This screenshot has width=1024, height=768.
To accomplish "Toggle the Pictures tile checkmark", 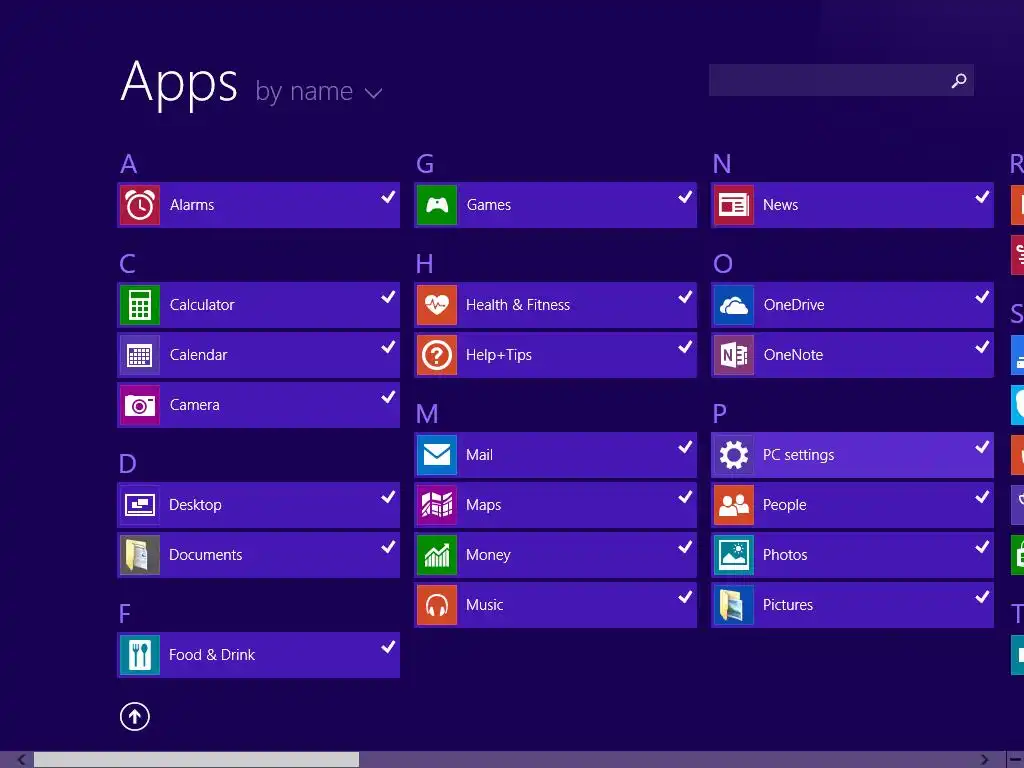I will click(982, 596).
